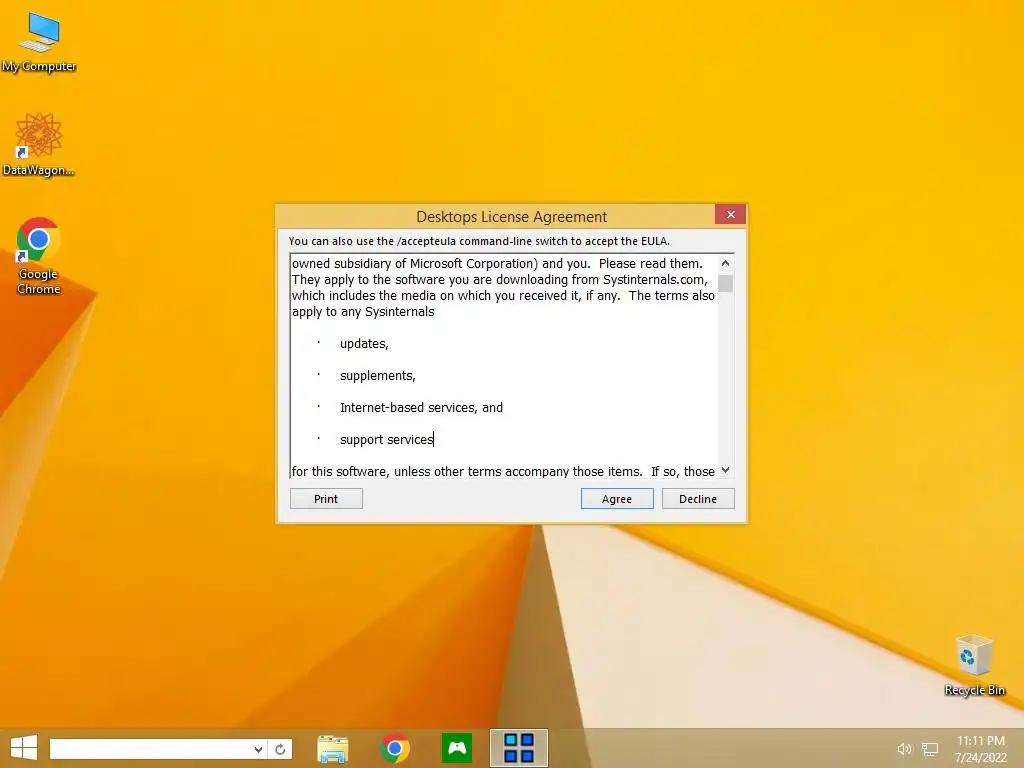Select the Recycle Bin desktop icon
The height and width of the screenshot is (768, 1024).
click(974, 665)
